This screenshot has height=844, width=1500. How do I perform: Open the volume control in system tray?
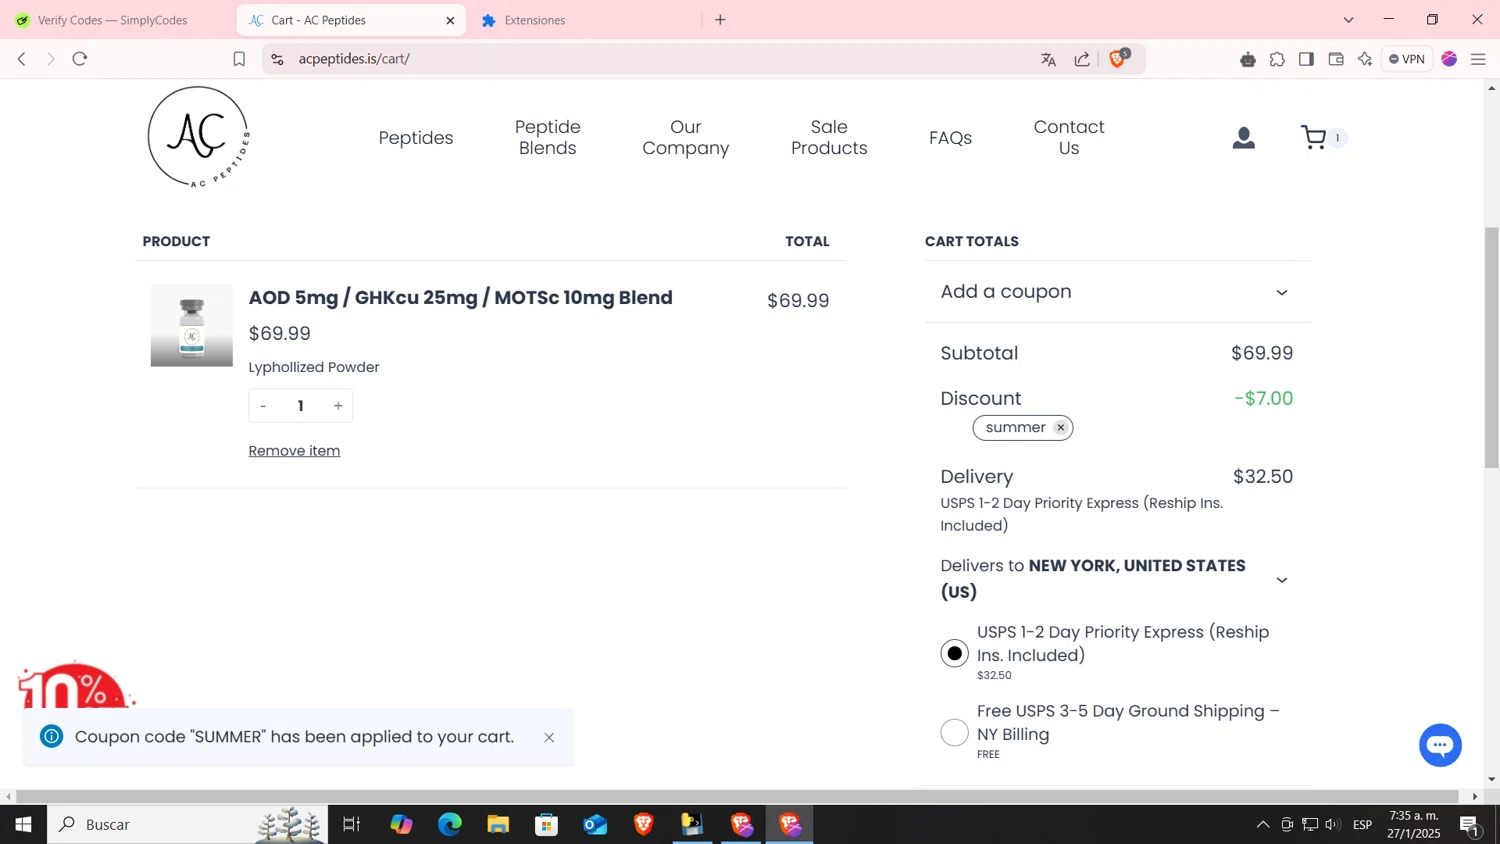1333,824
